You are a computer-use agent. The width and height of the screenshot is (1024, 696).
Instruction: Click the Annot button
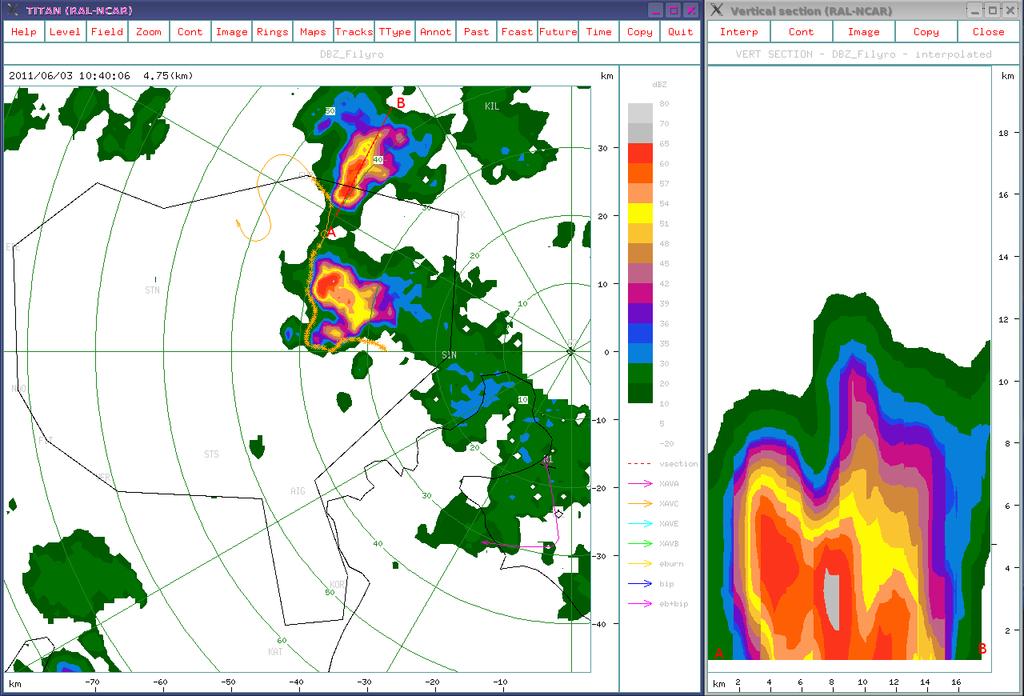coord(436,31)
